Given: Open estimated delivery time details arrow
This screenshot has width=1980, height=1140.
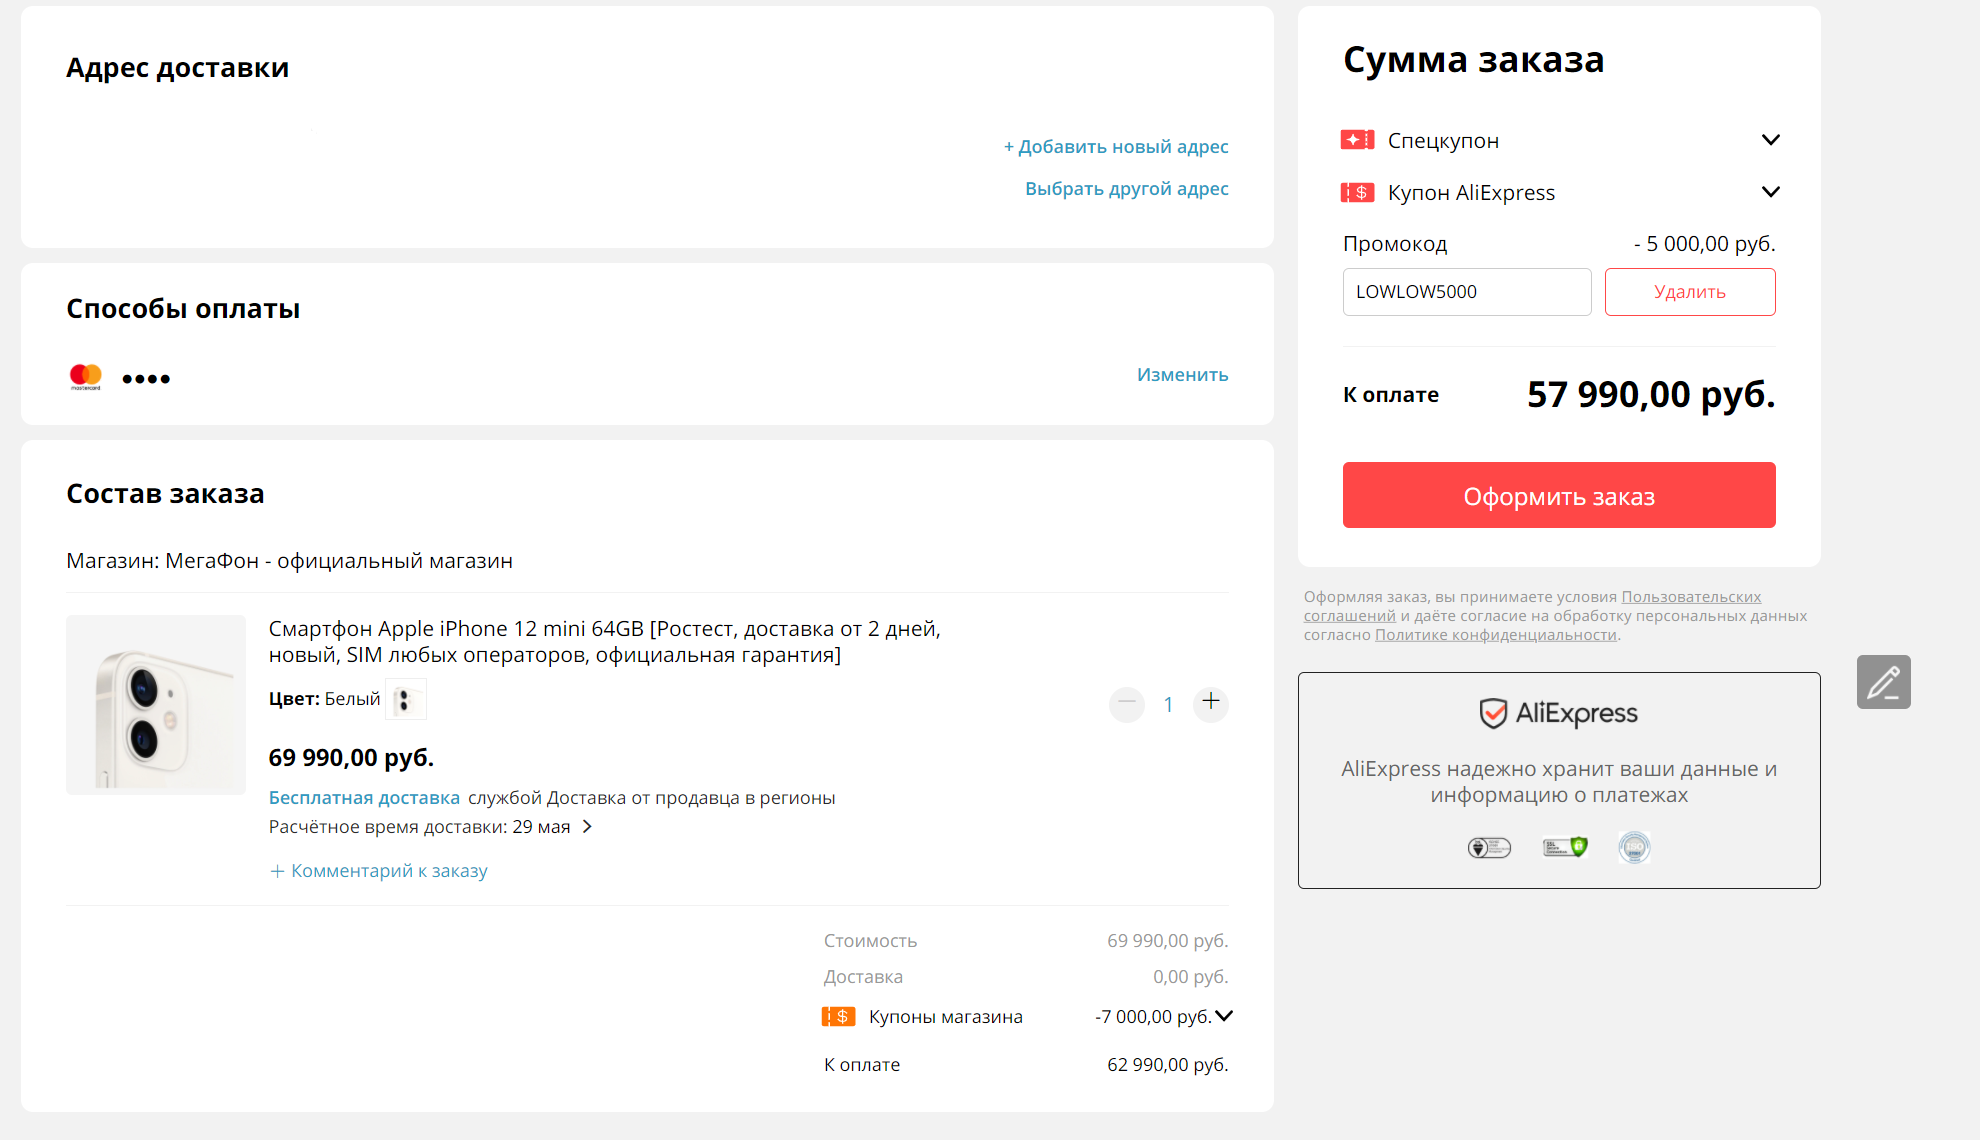Looking at the screenshot, I should [588, 827].
